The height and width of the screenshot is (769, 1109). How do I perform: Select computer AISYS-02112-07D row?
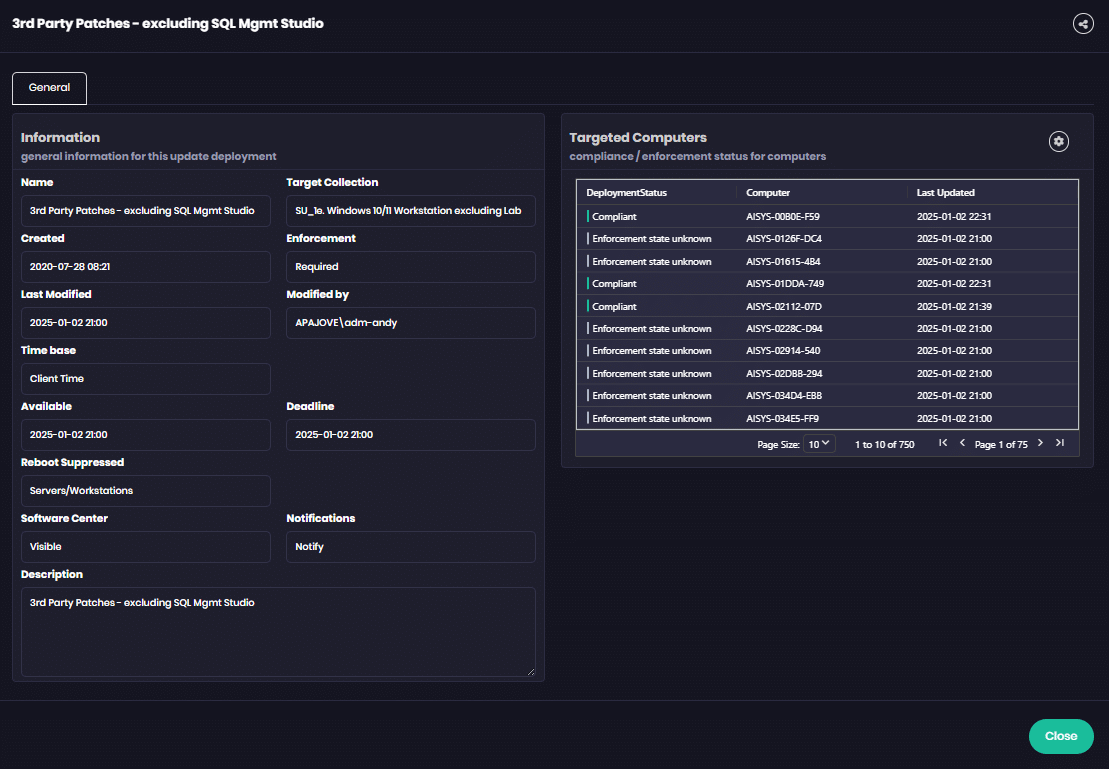click(783, 306)
